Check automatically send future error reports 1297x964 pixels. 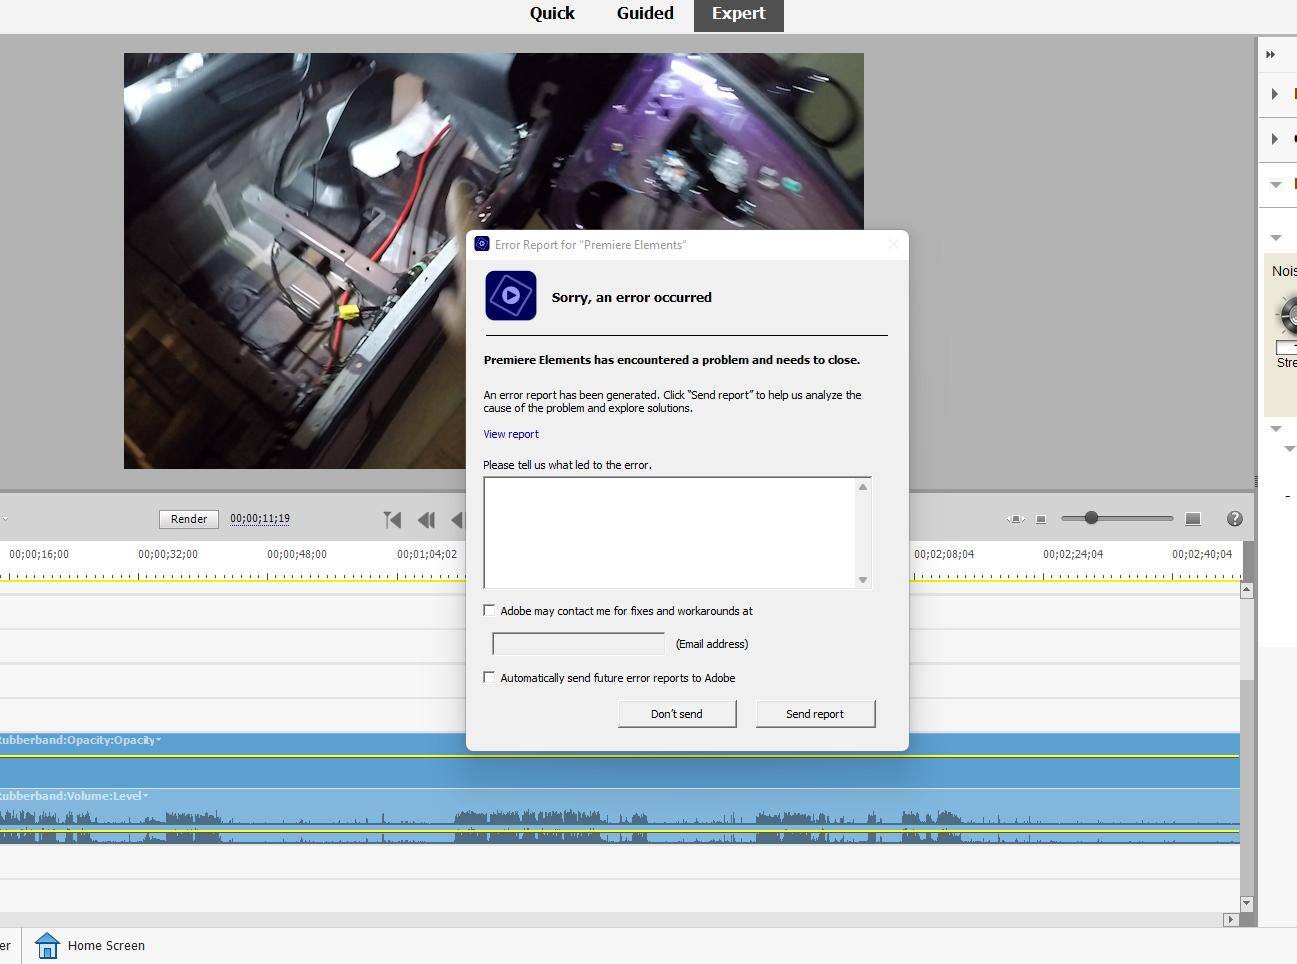tap(489, 677)
